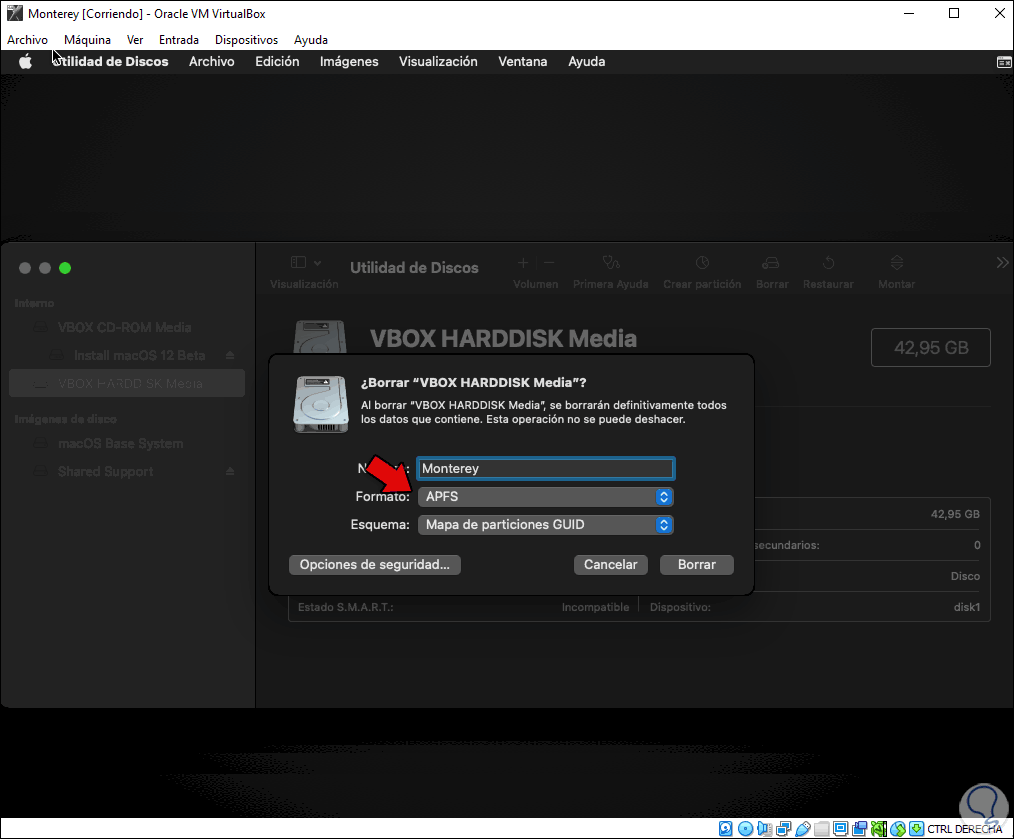Cancel the erase dialog

click(610, 565)
